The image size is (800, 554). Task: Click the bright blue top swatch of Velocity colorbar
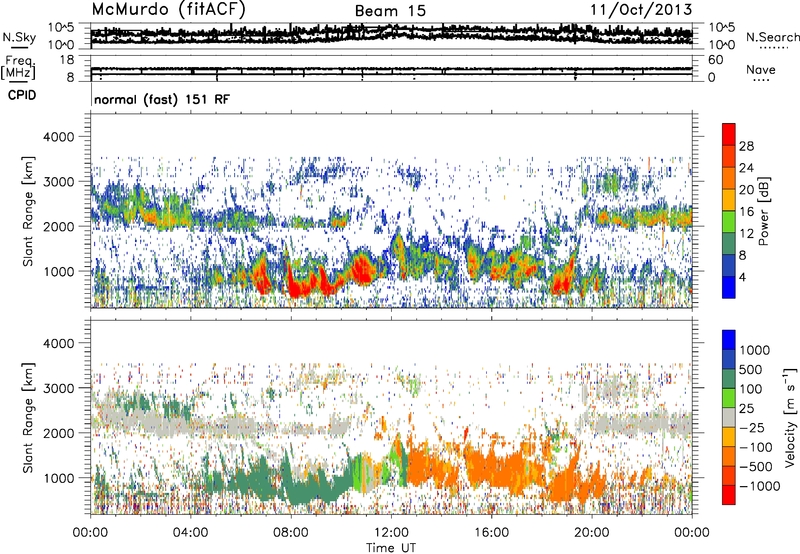(729, 340)
